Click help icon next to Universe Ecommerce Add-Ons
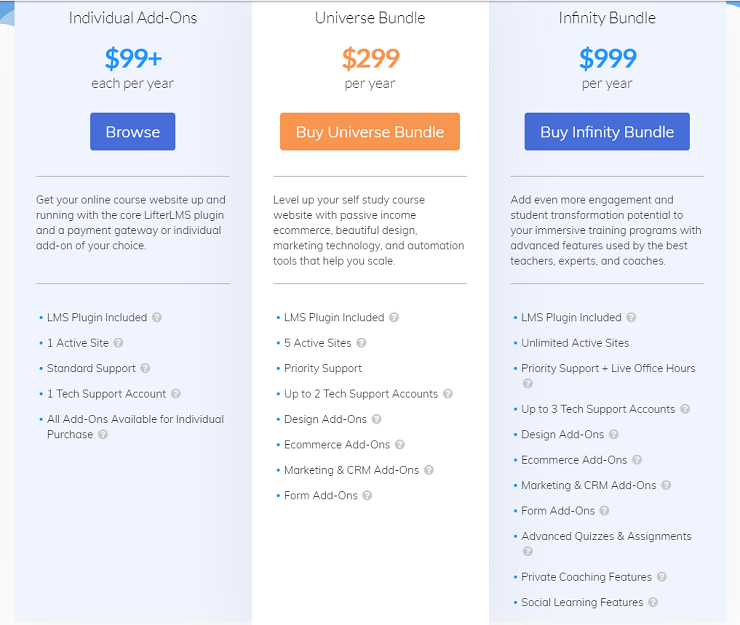This screenshot has width=740, height=625. click(x=400, y=445)
